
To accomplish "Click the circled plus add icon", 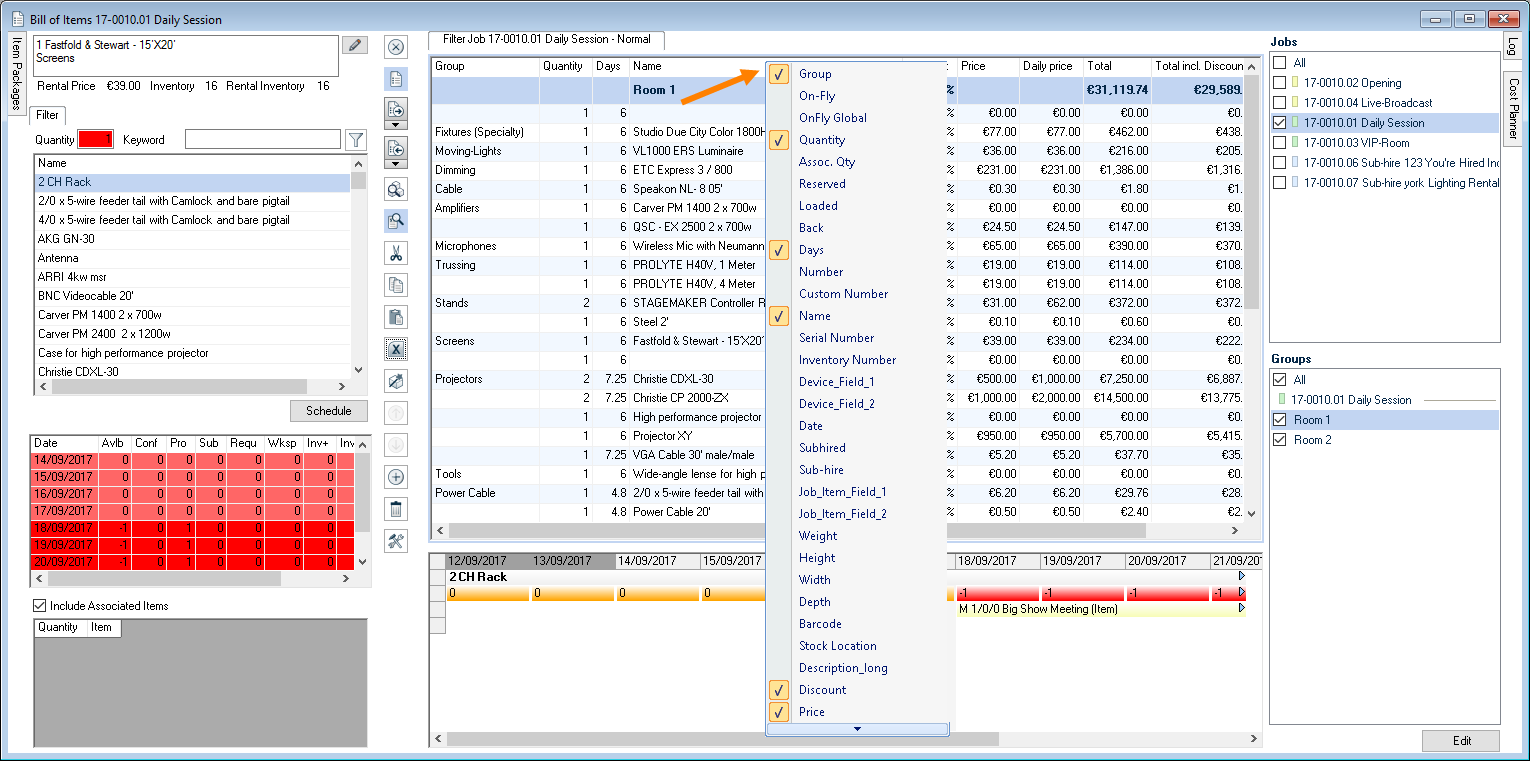I will coord(396,477).
